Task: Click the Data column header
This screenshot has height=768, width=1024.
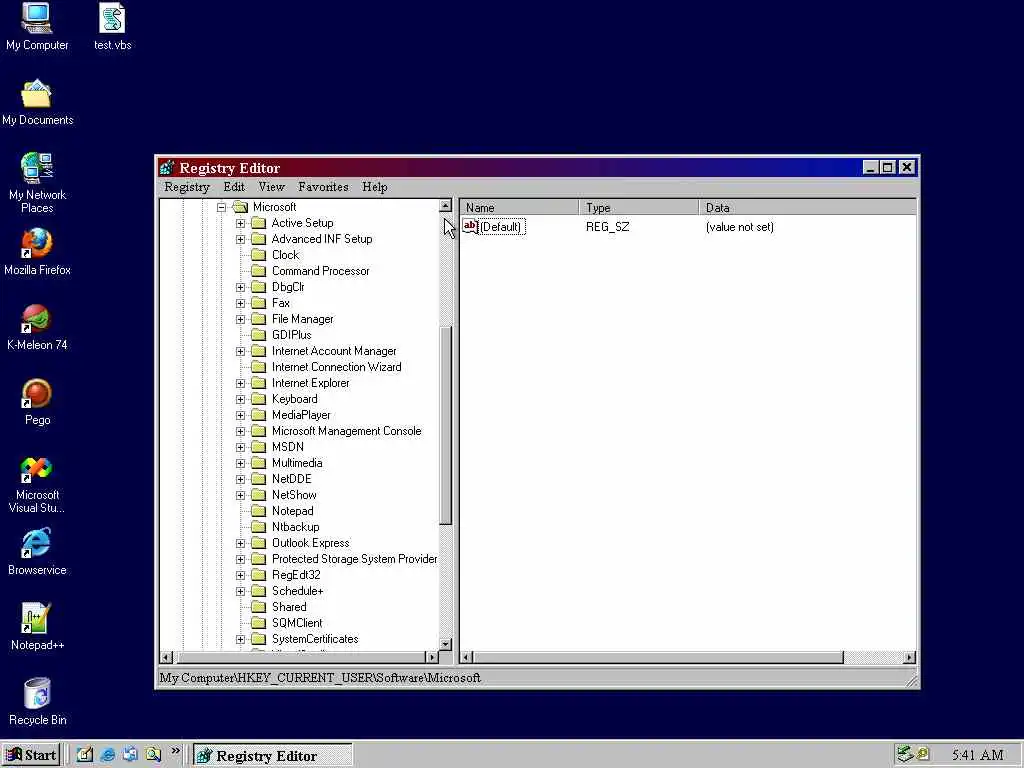Action: pos(808,208)
